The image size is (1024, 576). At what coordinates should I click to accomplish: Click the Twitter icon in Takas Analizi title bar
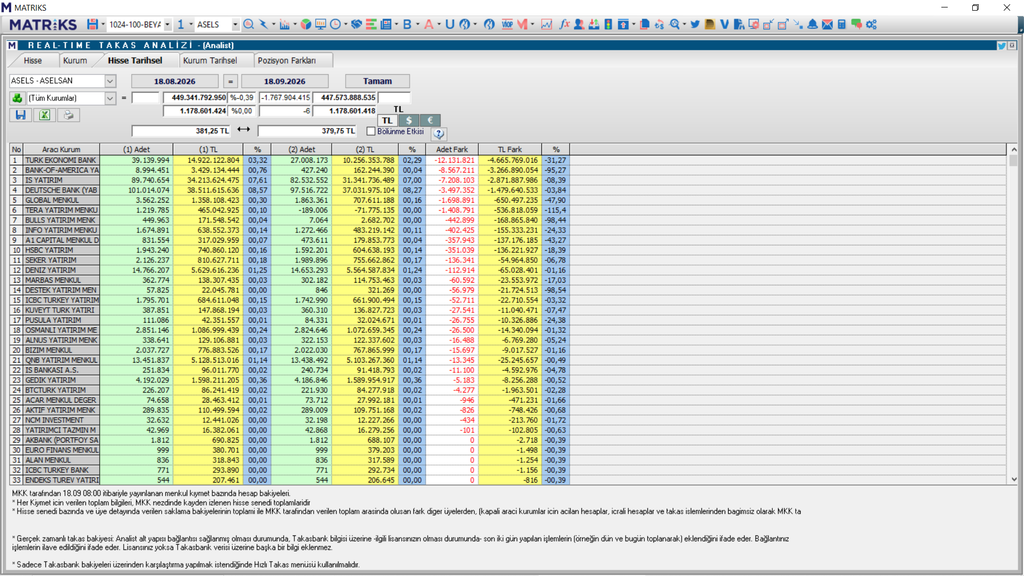1001,46
